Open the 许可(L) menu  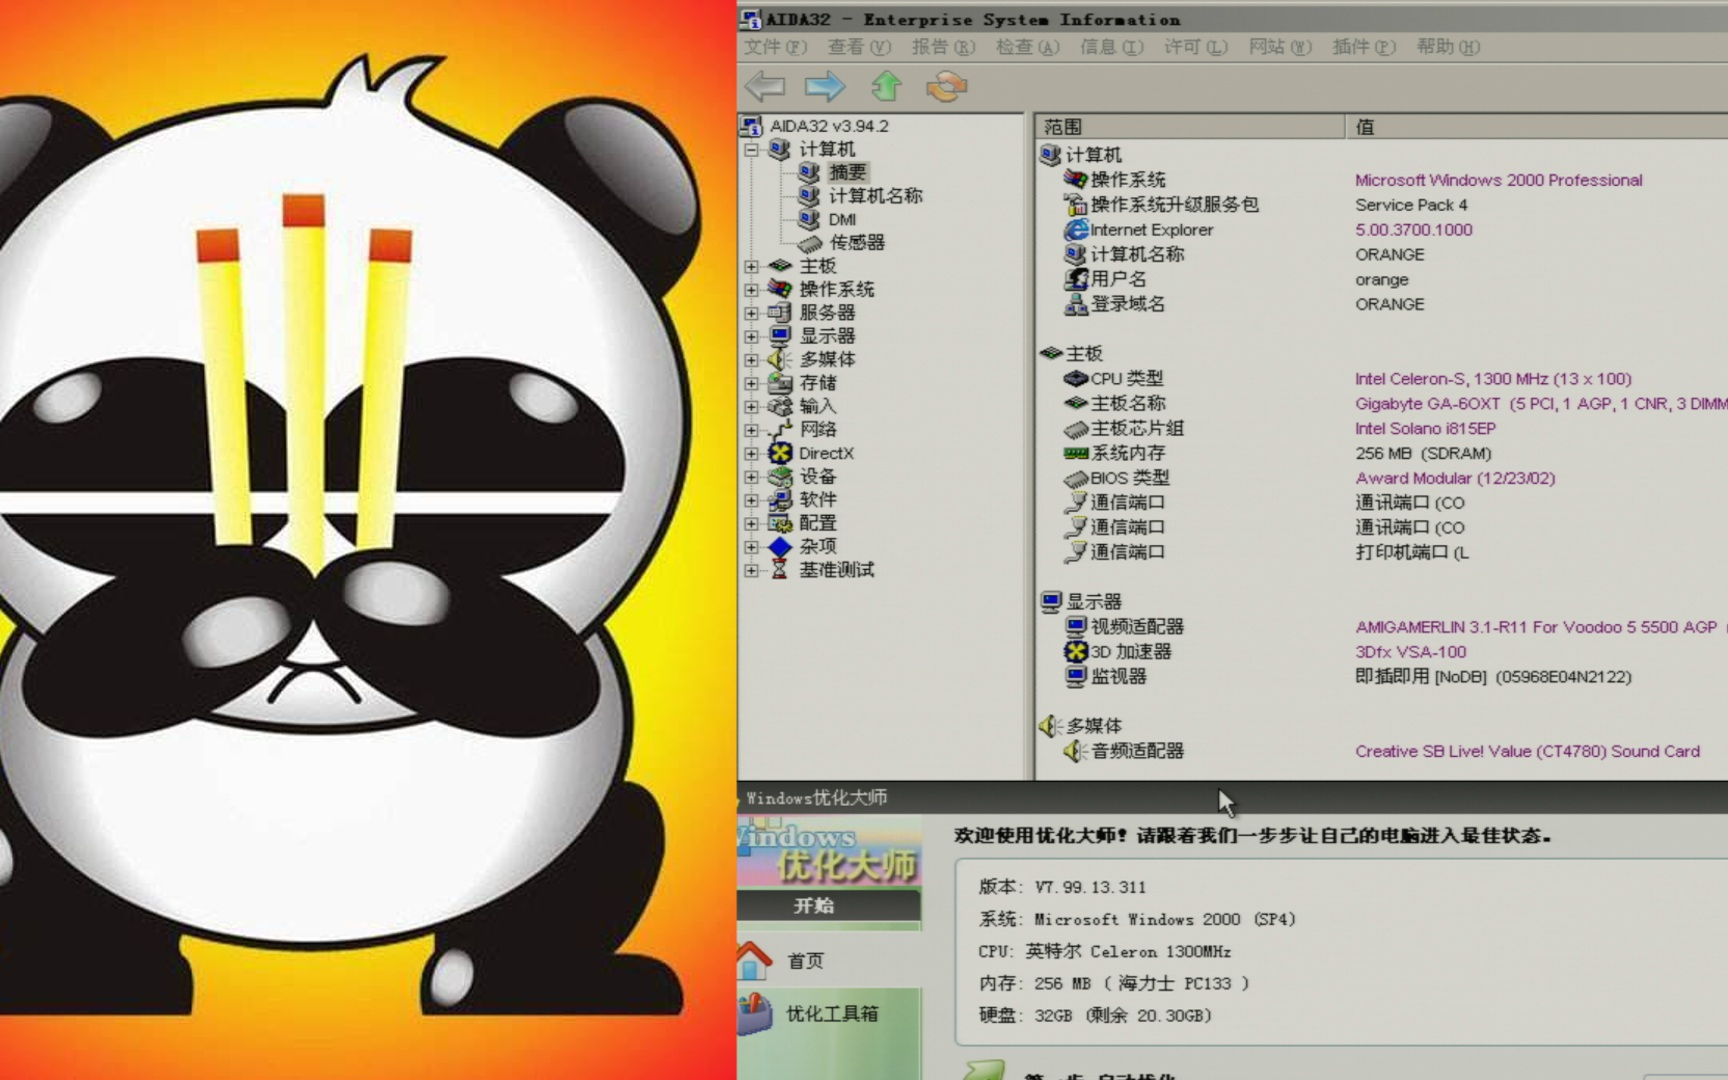point(1195,47)
